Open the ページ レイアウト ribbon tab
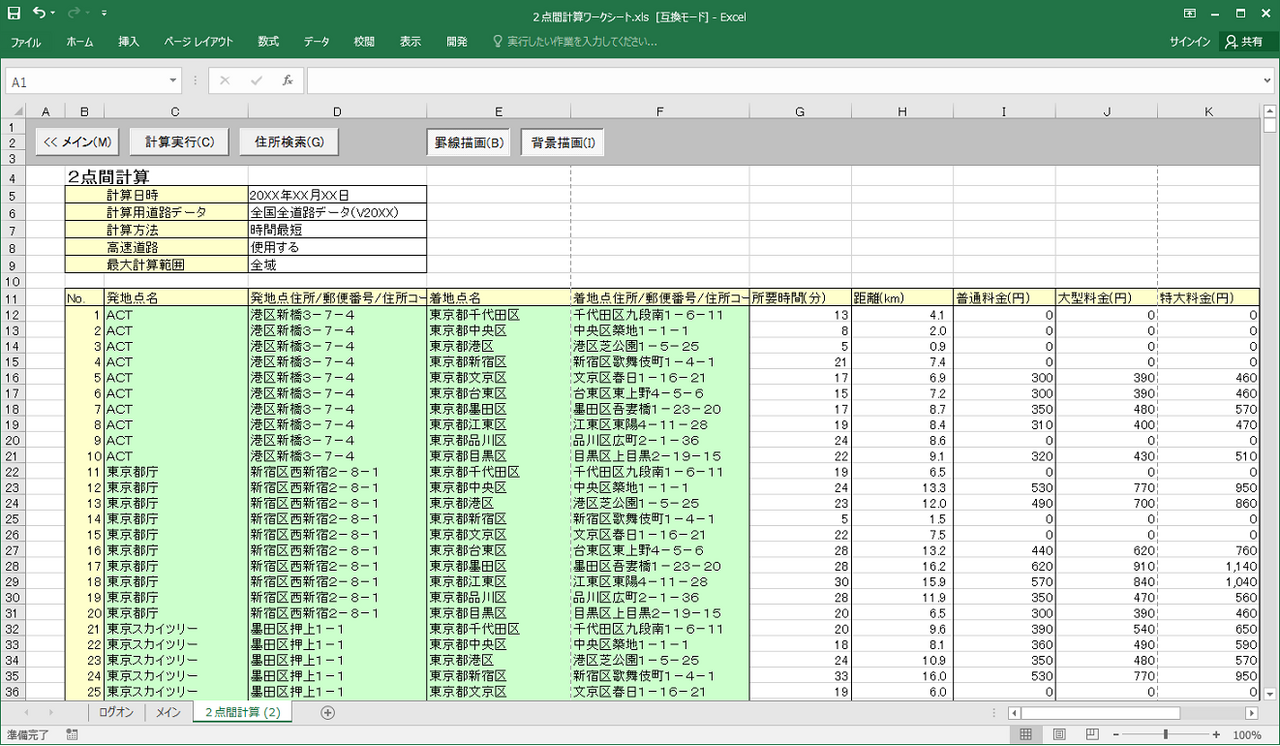The width and height of the screenshot is (1280, 746). pyautogui.click(x=198, y=42)
